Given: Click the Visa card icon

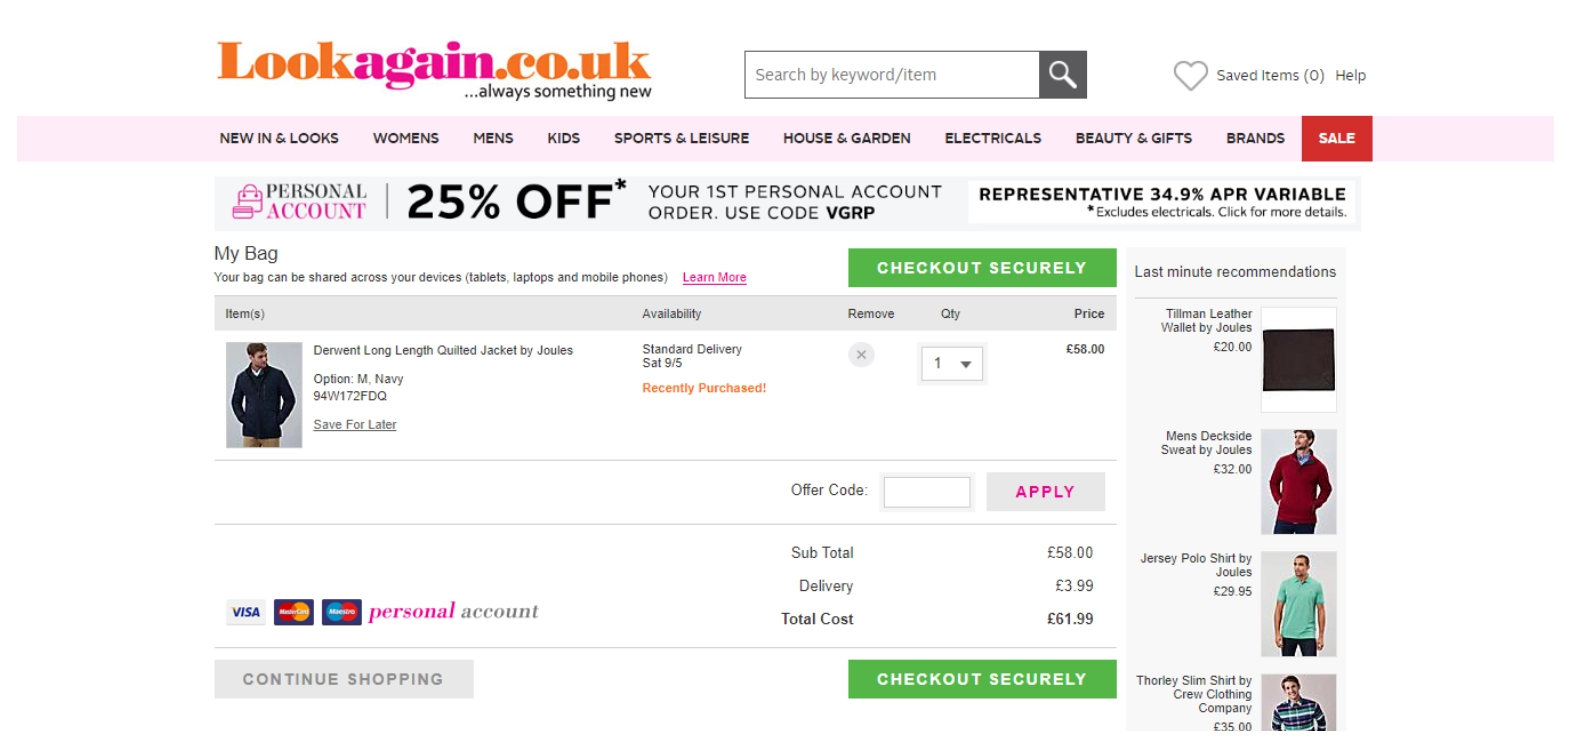Looking at the screenshot, I should coord(246,612).
